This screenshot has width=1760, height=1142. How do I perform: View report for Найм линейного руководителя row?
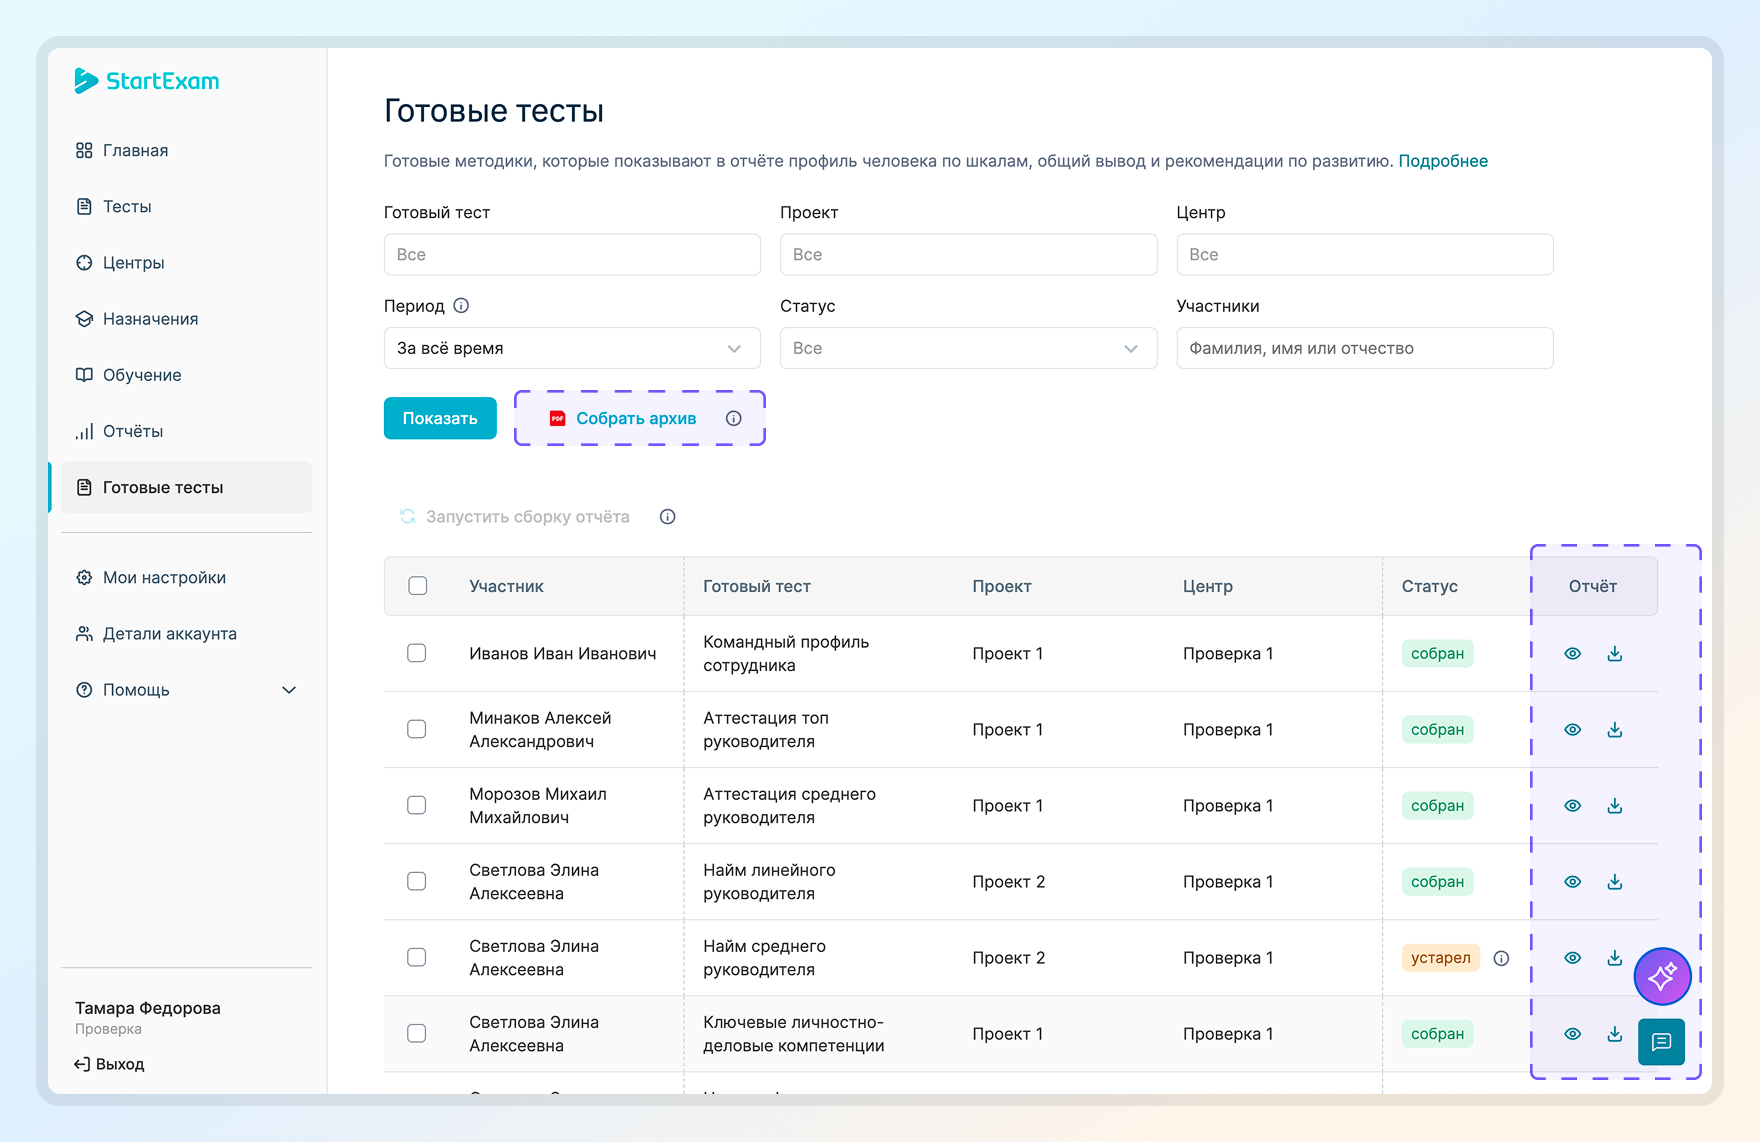pos(1573,882)
